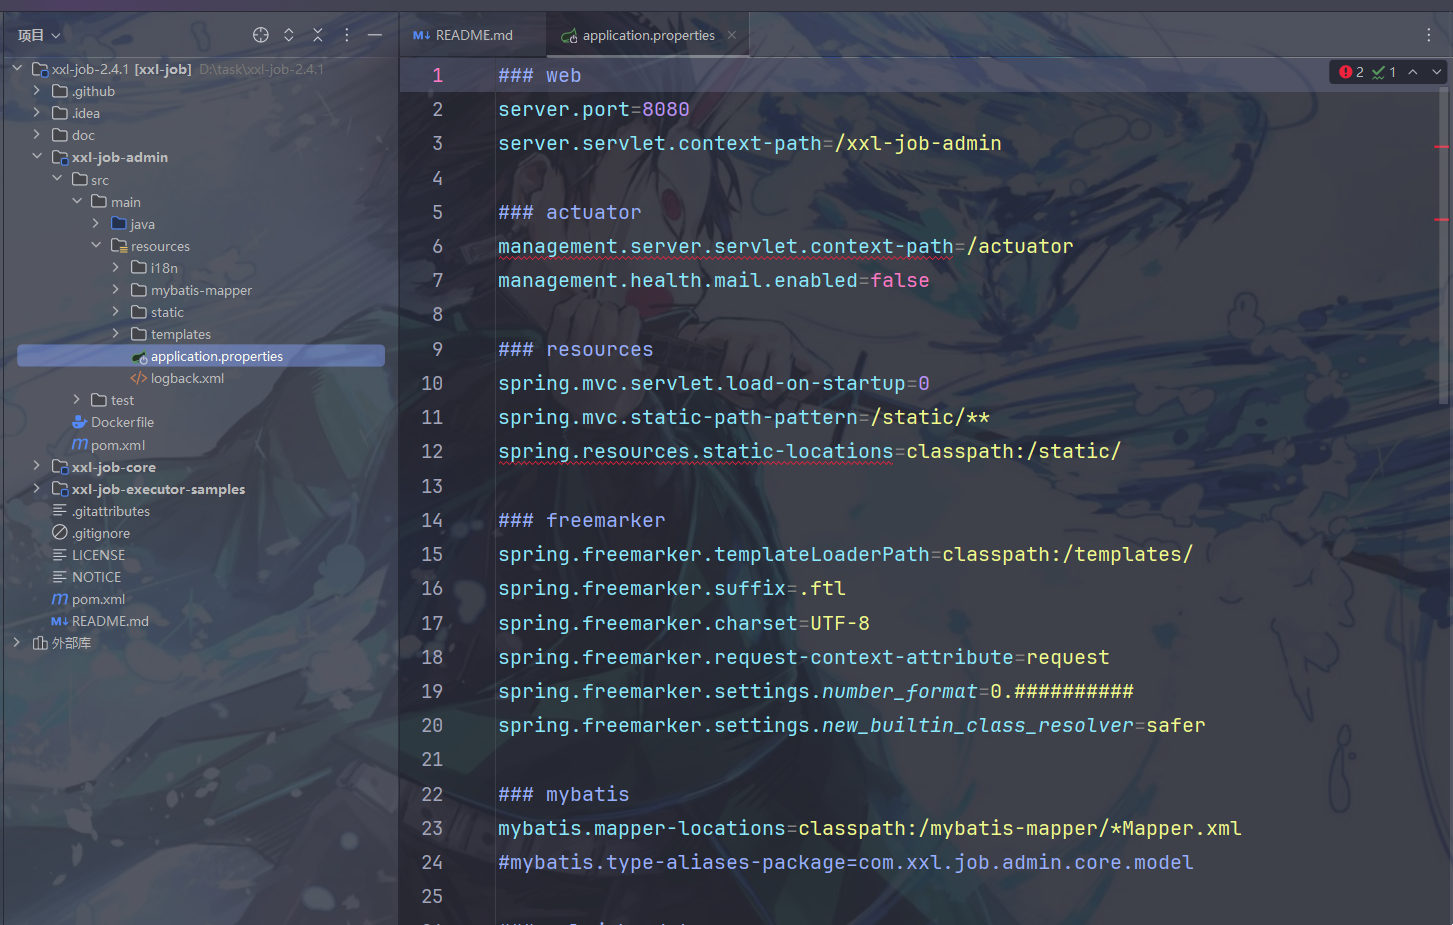The image size is (1453, 925).
Task: Expand the xxl-job-core module
Action: 37,467
